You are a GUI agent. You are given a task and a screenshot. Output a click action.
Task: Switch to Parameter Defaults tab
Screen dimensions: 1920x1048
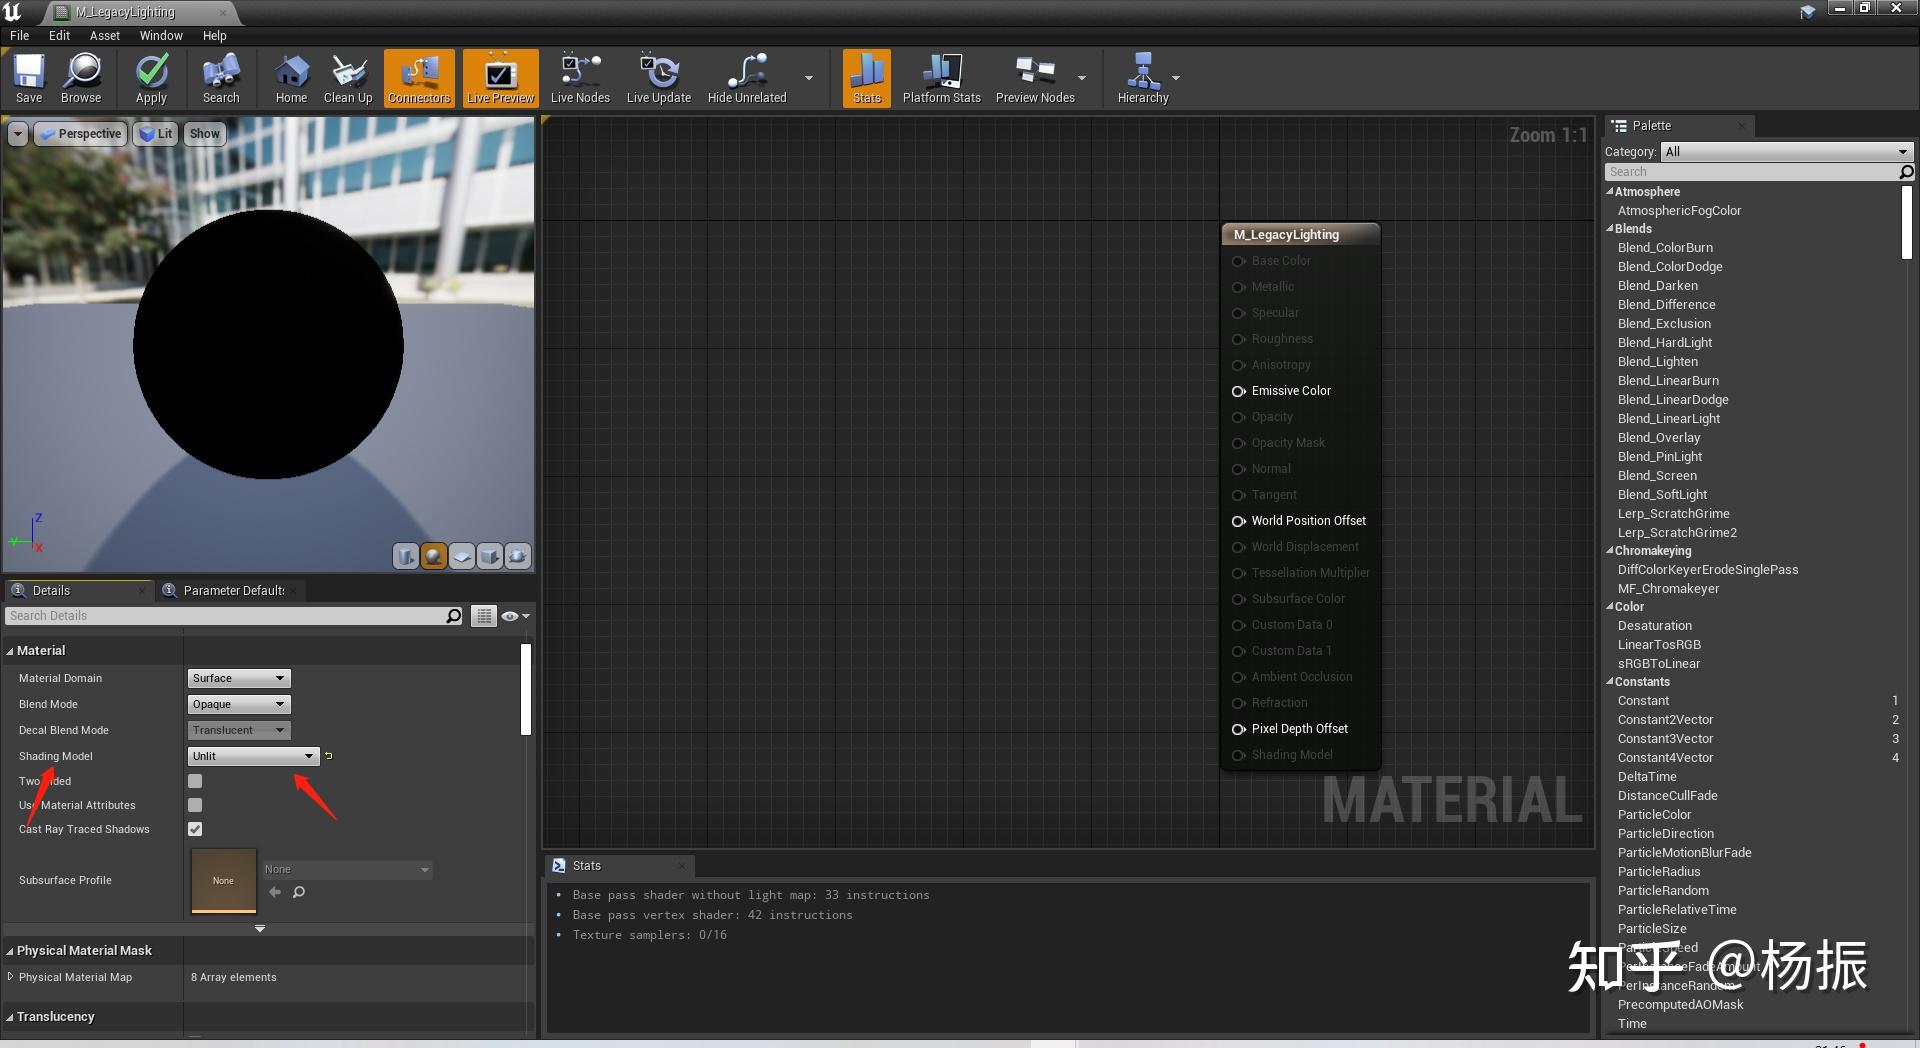point(233,591)
